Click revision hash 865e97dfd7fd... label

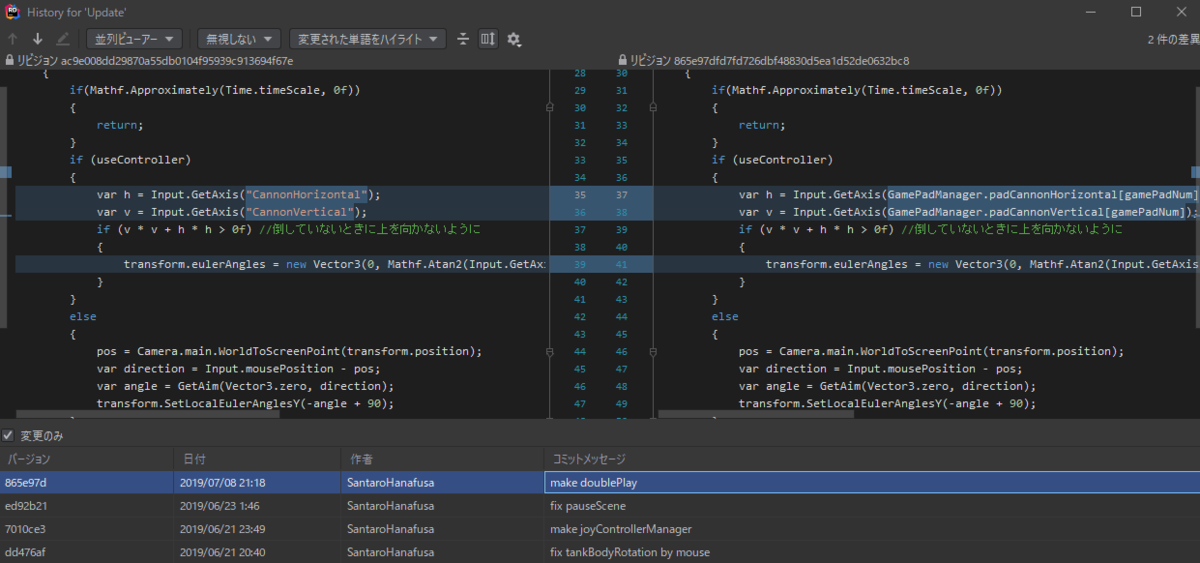click(771, 61)
